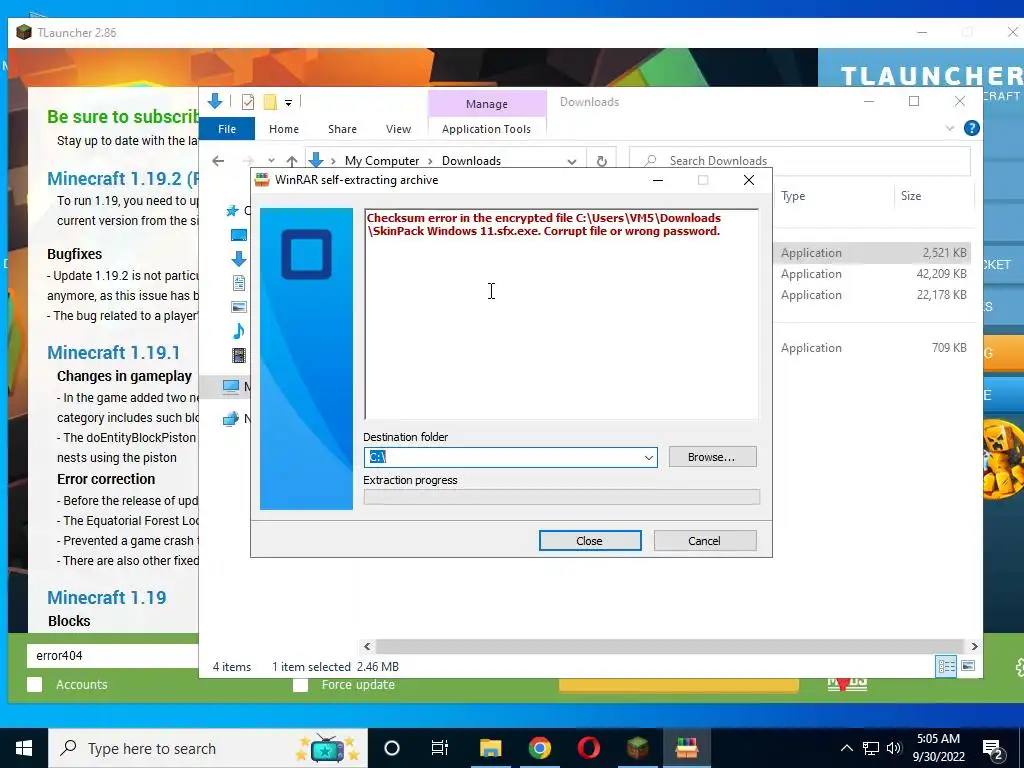Viewport: 1024px width, 768px height.
Task: Select the 22,178 KB Application row
Action: tap(874, 295)
